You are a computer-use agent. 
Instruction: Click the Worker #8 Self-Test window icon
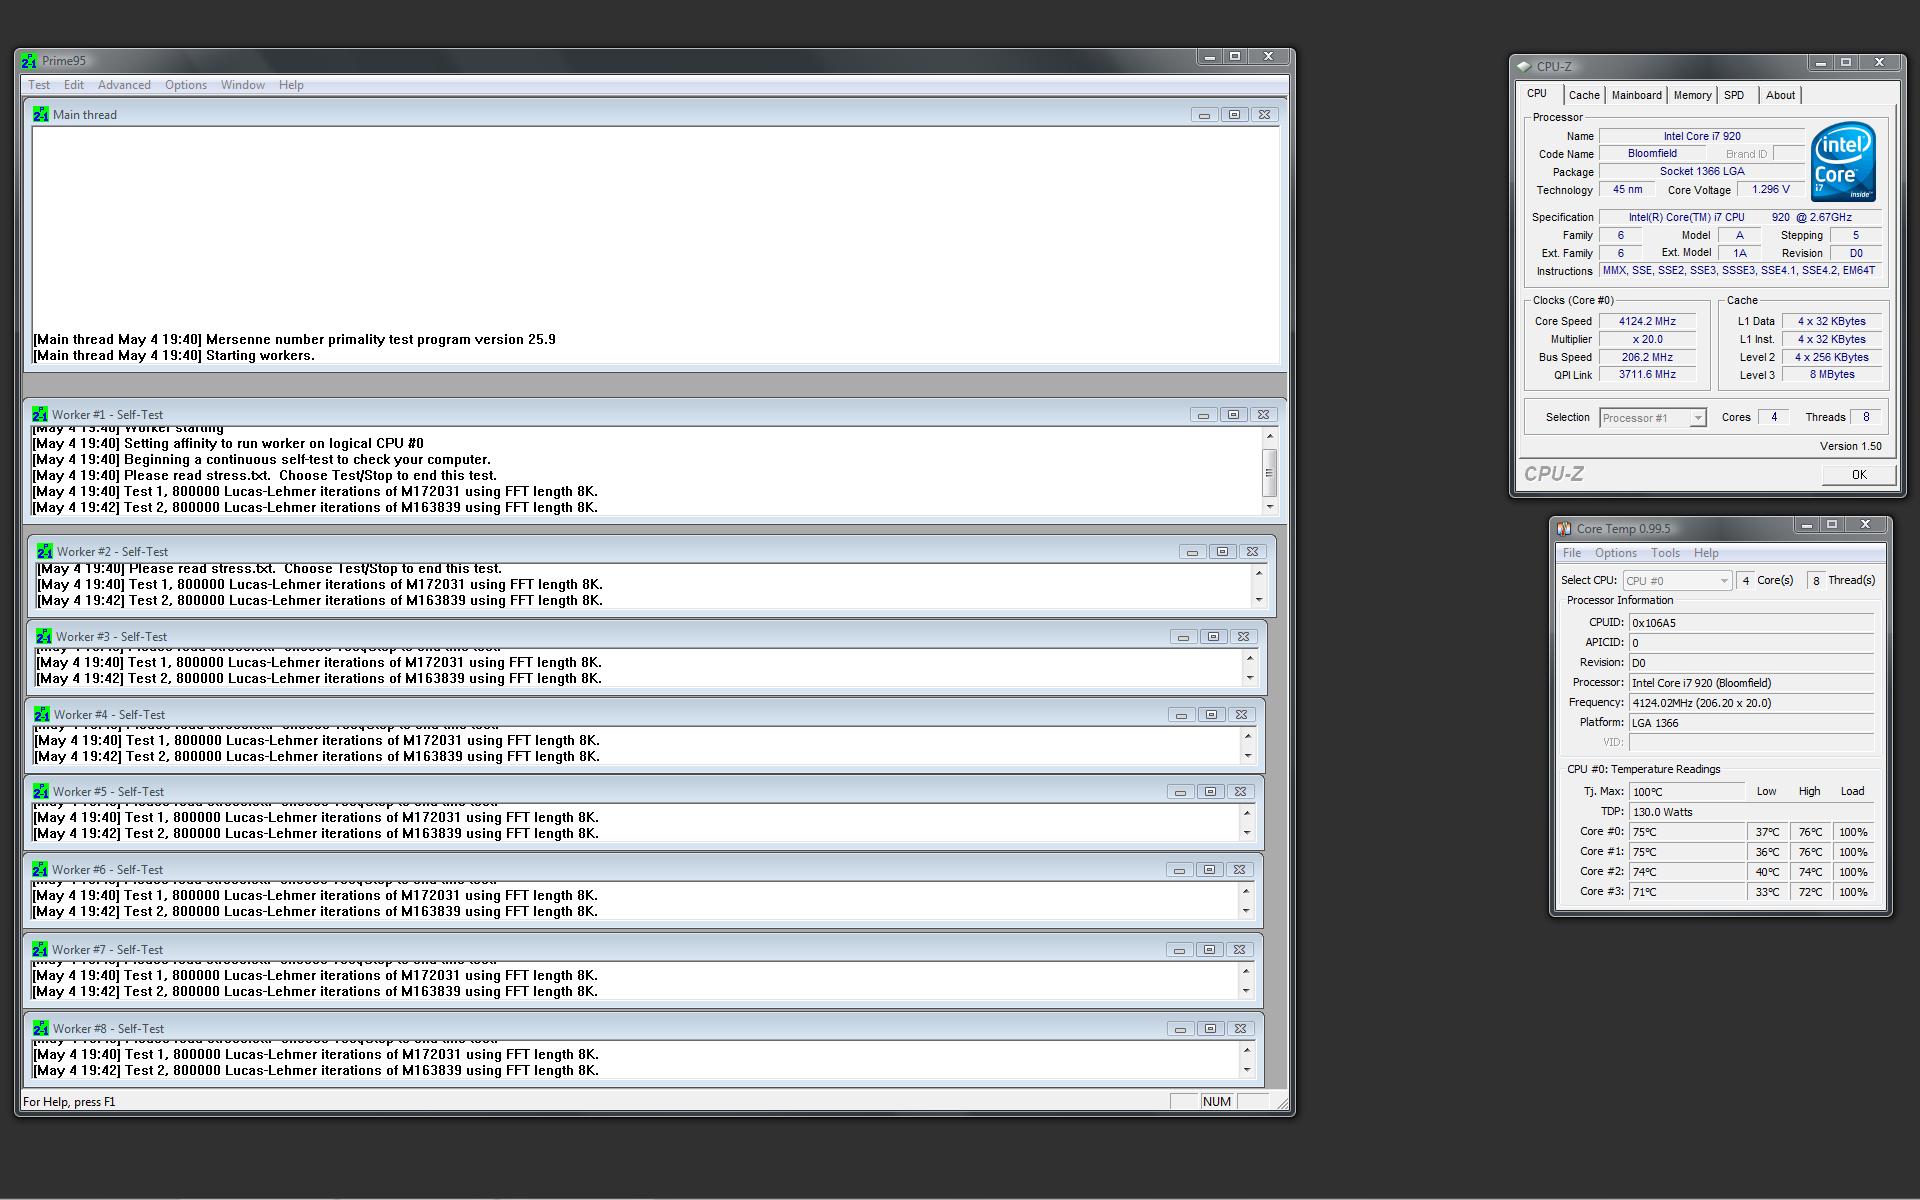(x=41, y=1028)
